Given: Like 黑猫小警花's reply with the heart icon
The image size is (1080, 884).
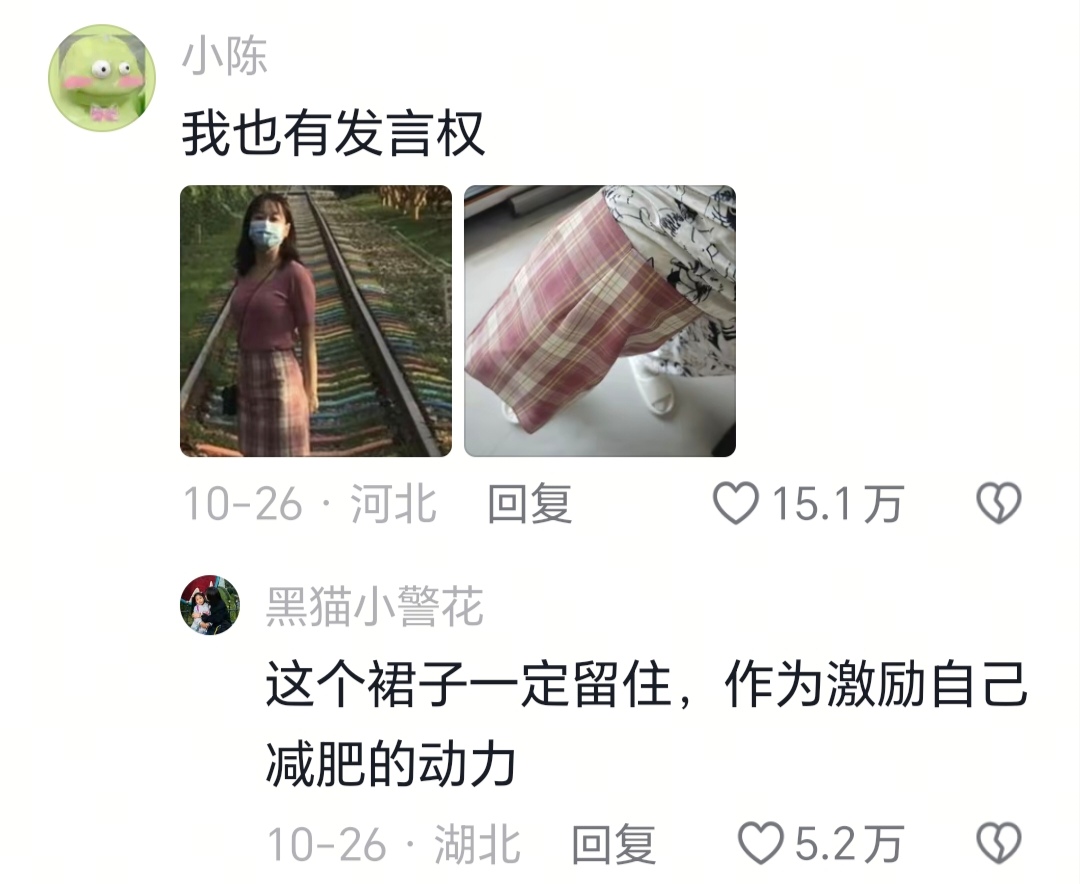Looking at the screenshot, I should [760, 843].
